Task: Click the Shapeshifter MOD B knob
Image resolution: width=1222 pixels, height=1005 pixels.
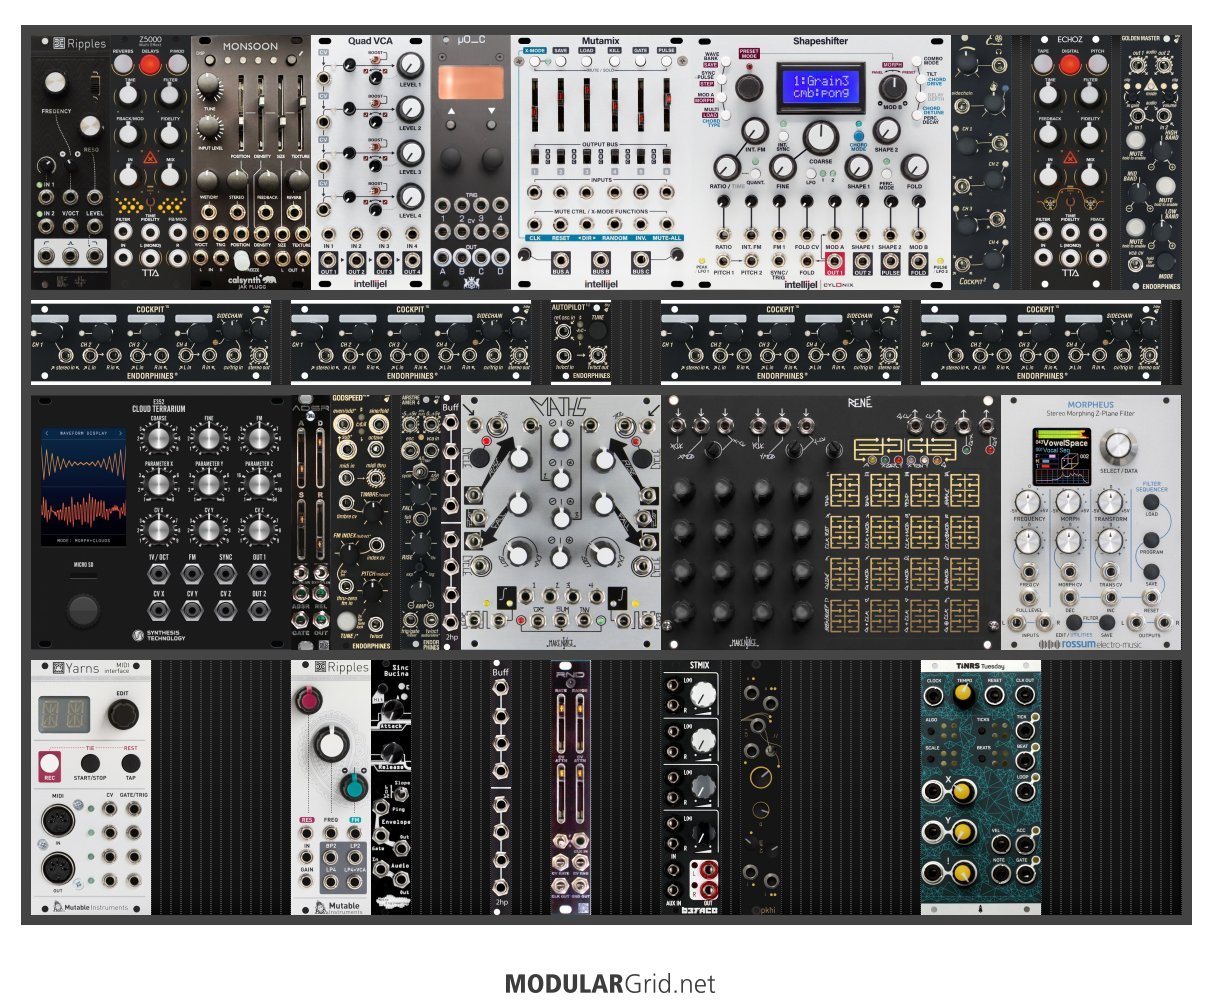Action: [x=892, y=88]
